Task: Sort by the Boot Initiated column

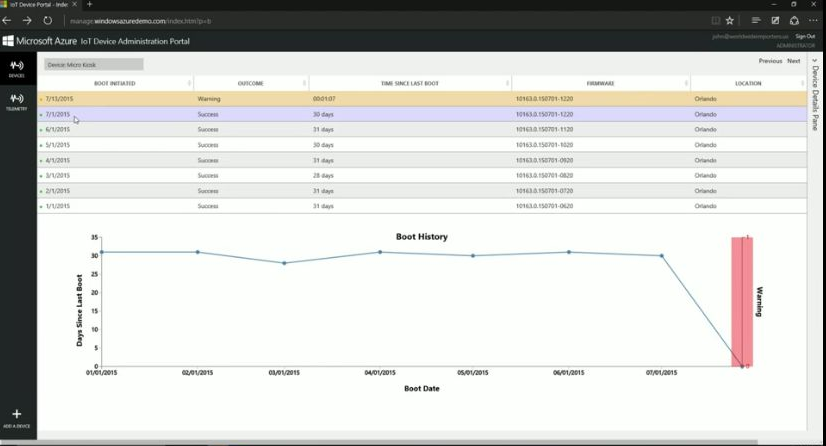Action: [x=115, y=83]
